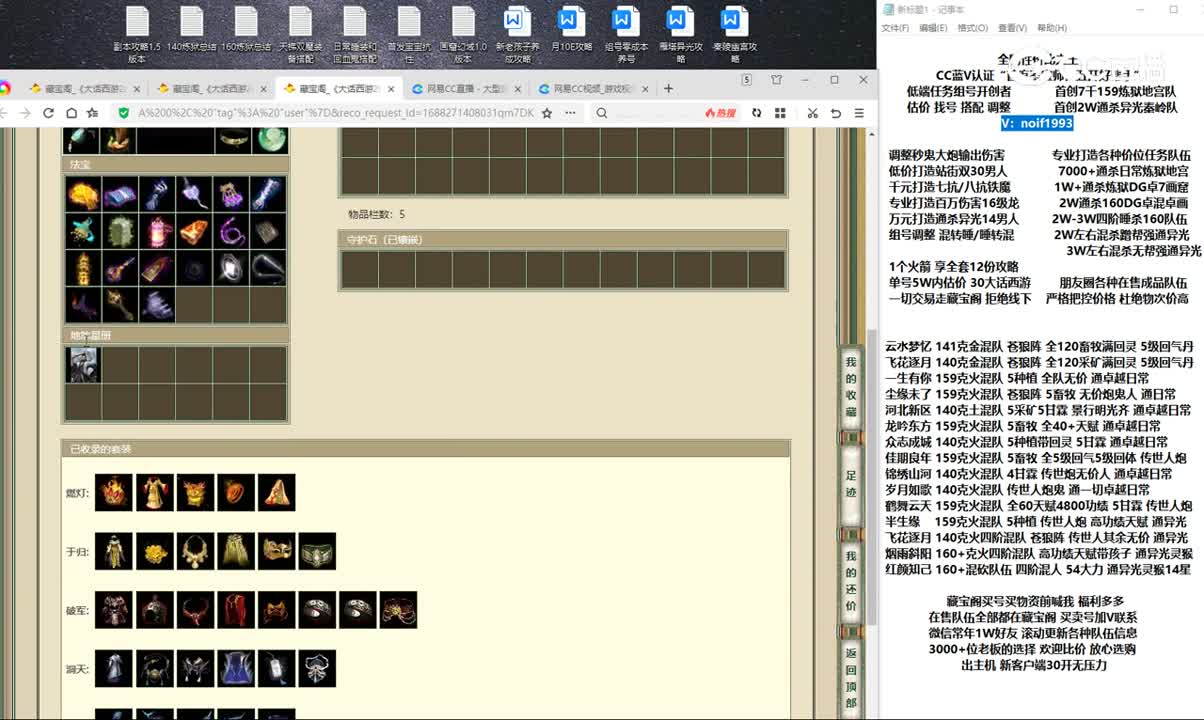Open desktop file 副本攻略1.5版本

click(137, 35)
